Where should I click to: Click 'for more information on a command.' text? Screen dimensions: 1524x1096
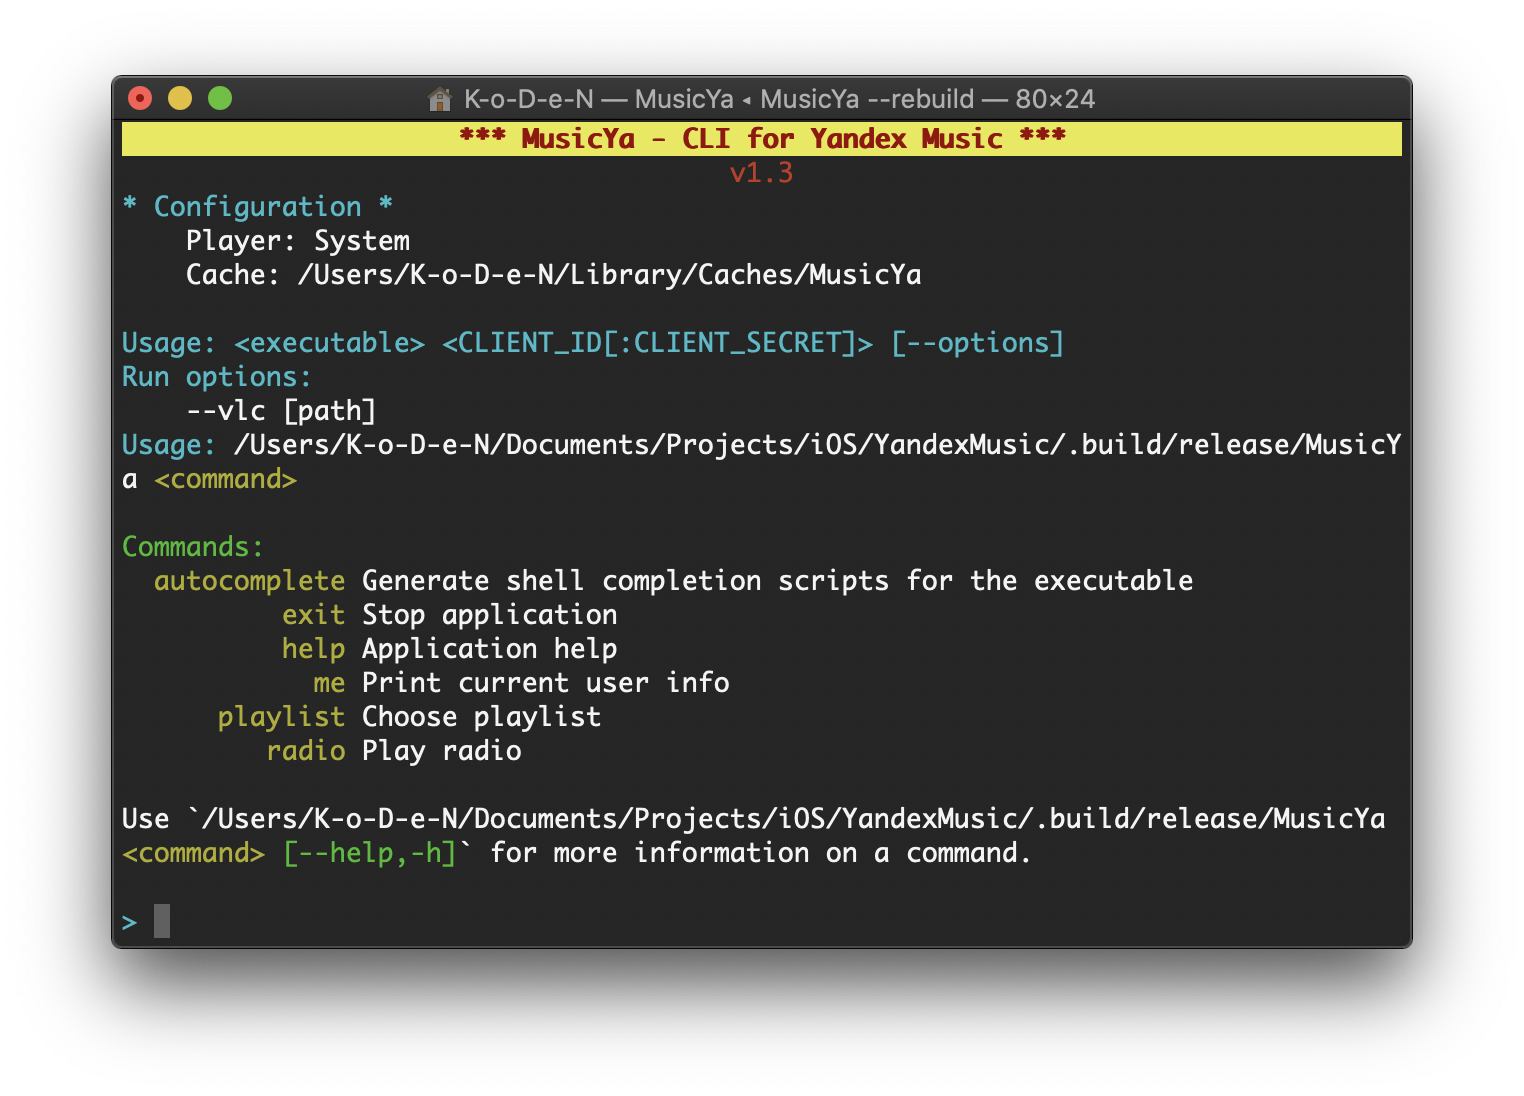[761, 853]
